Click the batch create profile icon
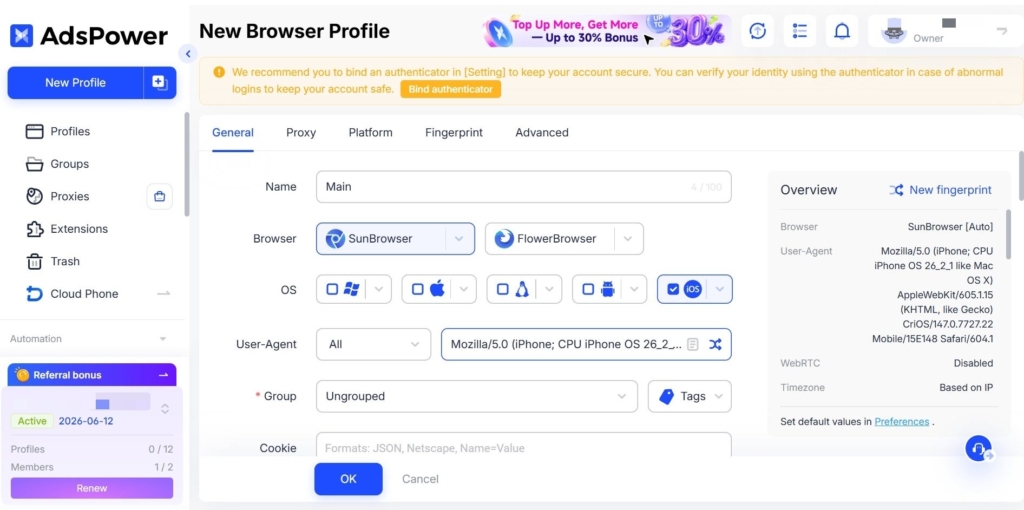Image resolution: width=1024 pixels, height=510 pixels. pyautogui.click(x=159, y=82)
